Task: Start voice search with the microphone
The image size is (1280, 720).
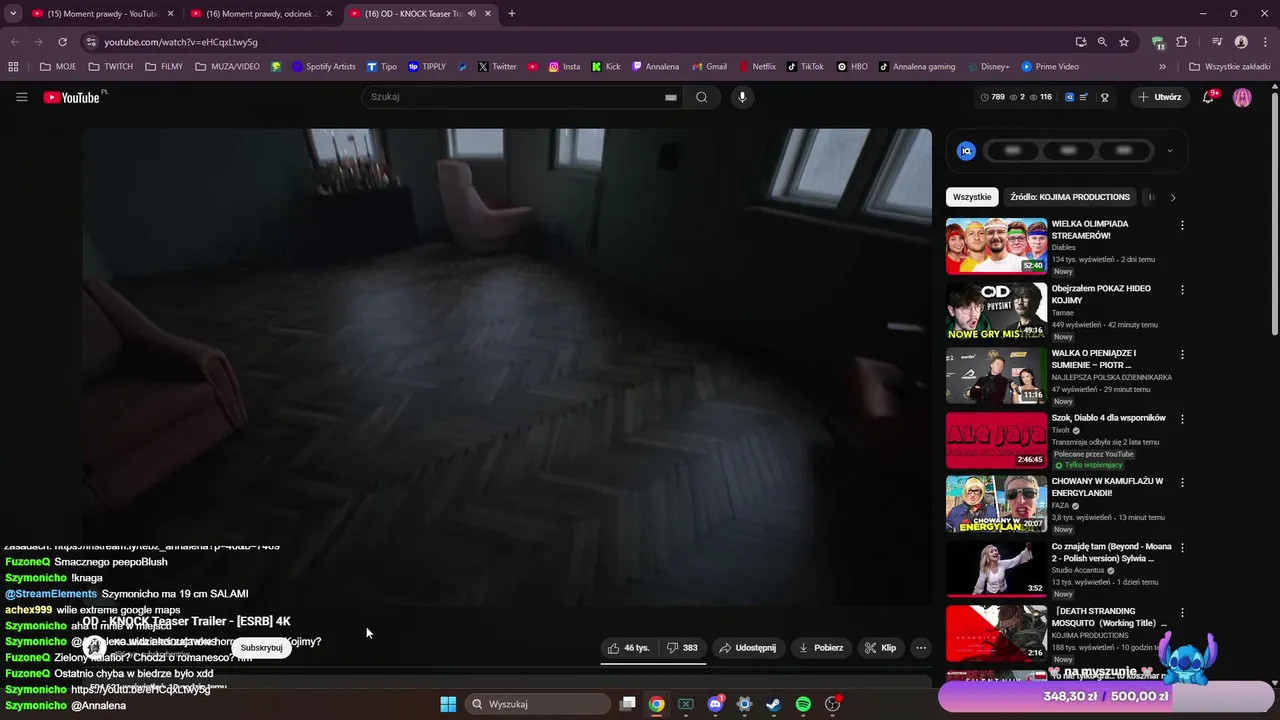Action: click(x=742, y=97)
